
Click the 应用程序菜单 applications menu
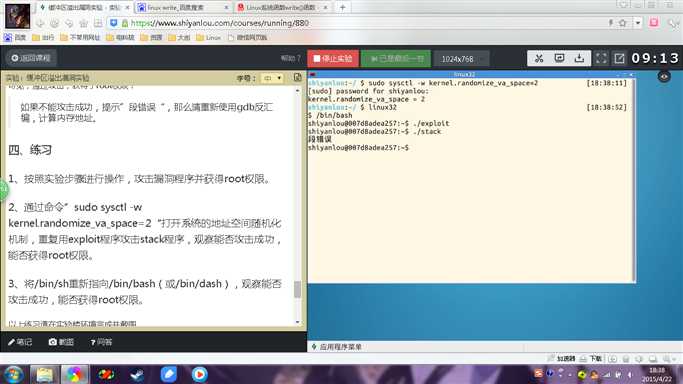[x=336, y=347]
